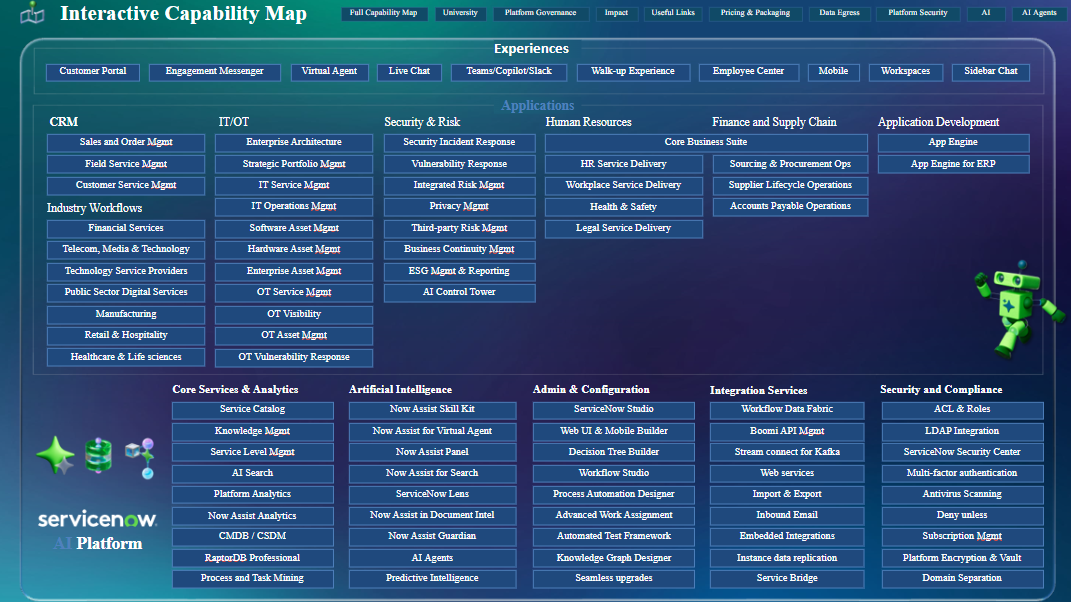Switch to the Platform Governance tab

tap(540, 14)
